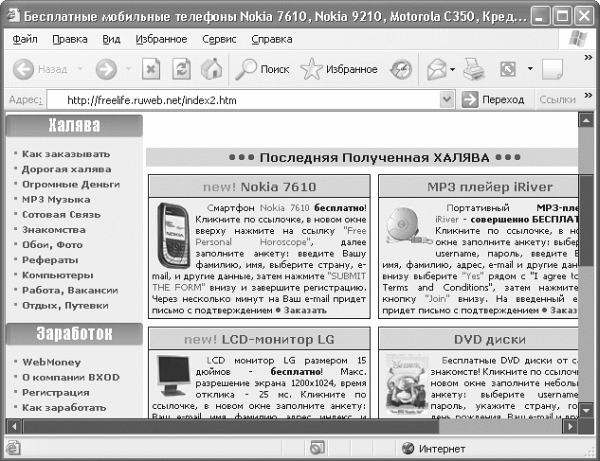Go to the Home page icon
600x461 pixels.
211,69
